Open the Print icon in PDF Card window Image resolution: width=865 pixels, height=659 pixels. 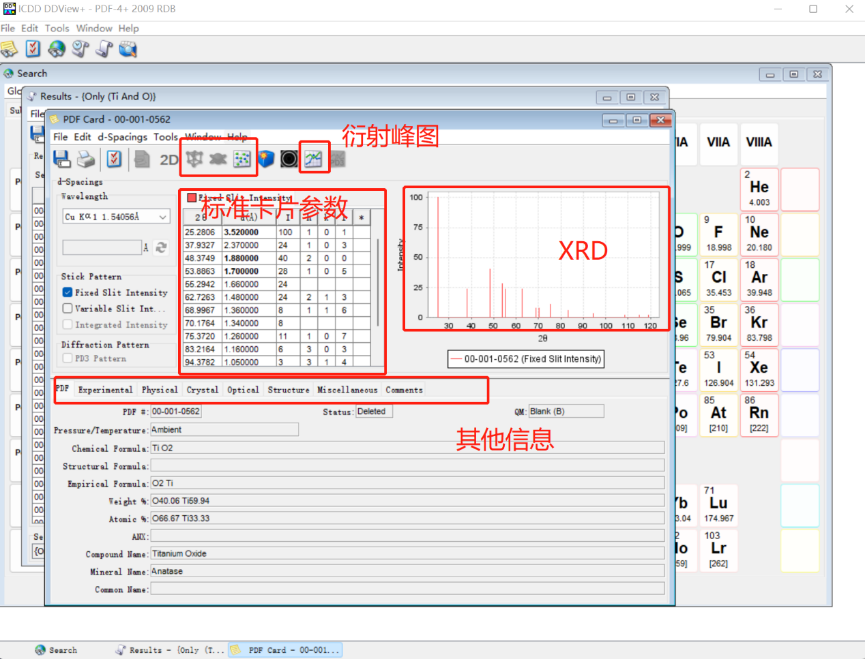point(85,159)
